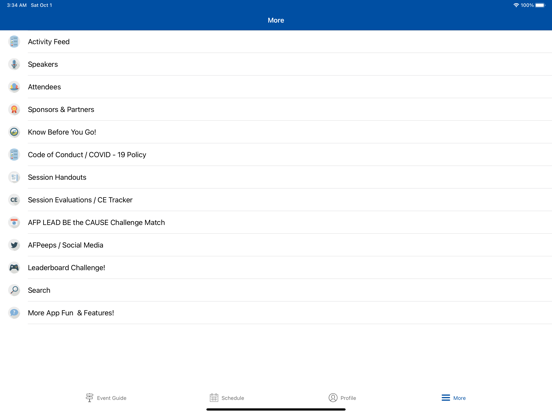Viewport: 552px width, 414px height.
Task: Tap the Profile person icon
Action: tap(333, 397)
